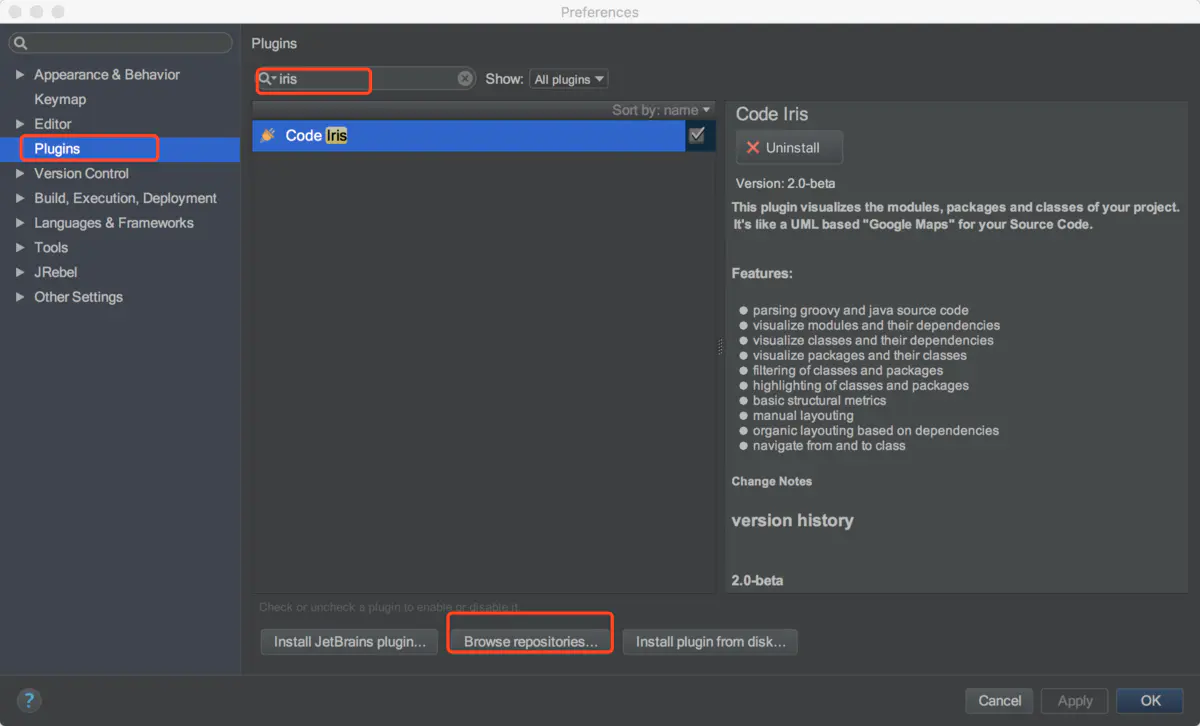Select Keymap in settings sidebar
Viewport: 1200px width, 726px height.
pos(60,99)
